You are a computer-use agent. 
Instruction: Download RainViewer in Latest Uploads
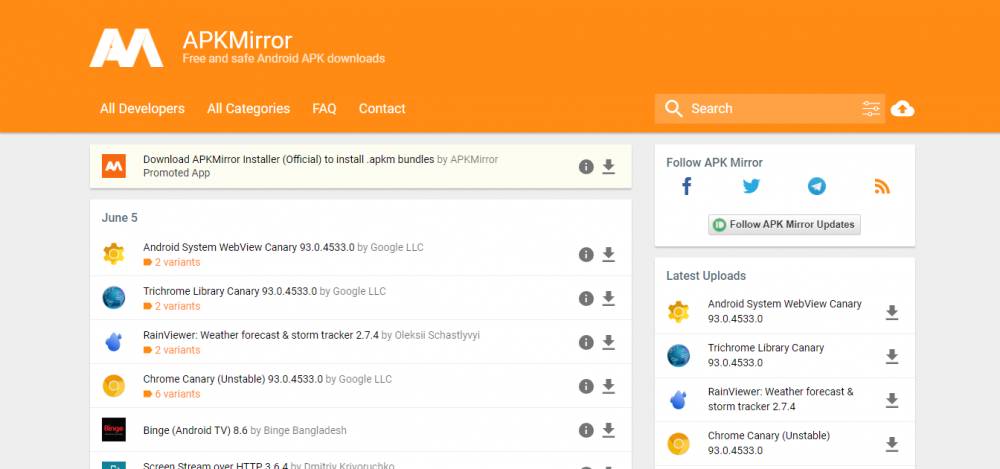[x=892, y=400]
